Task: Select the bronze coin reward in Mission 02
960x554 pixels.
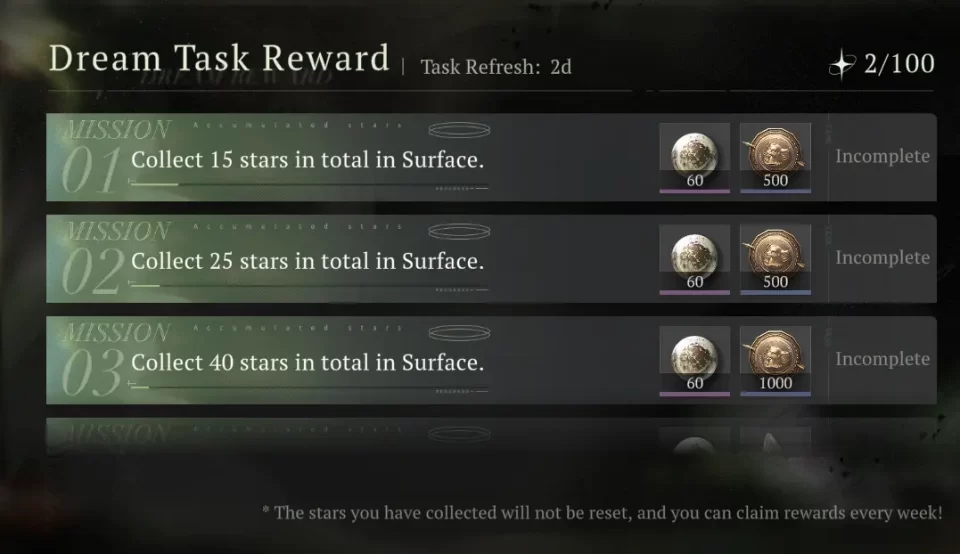Action: pos(775,258)
